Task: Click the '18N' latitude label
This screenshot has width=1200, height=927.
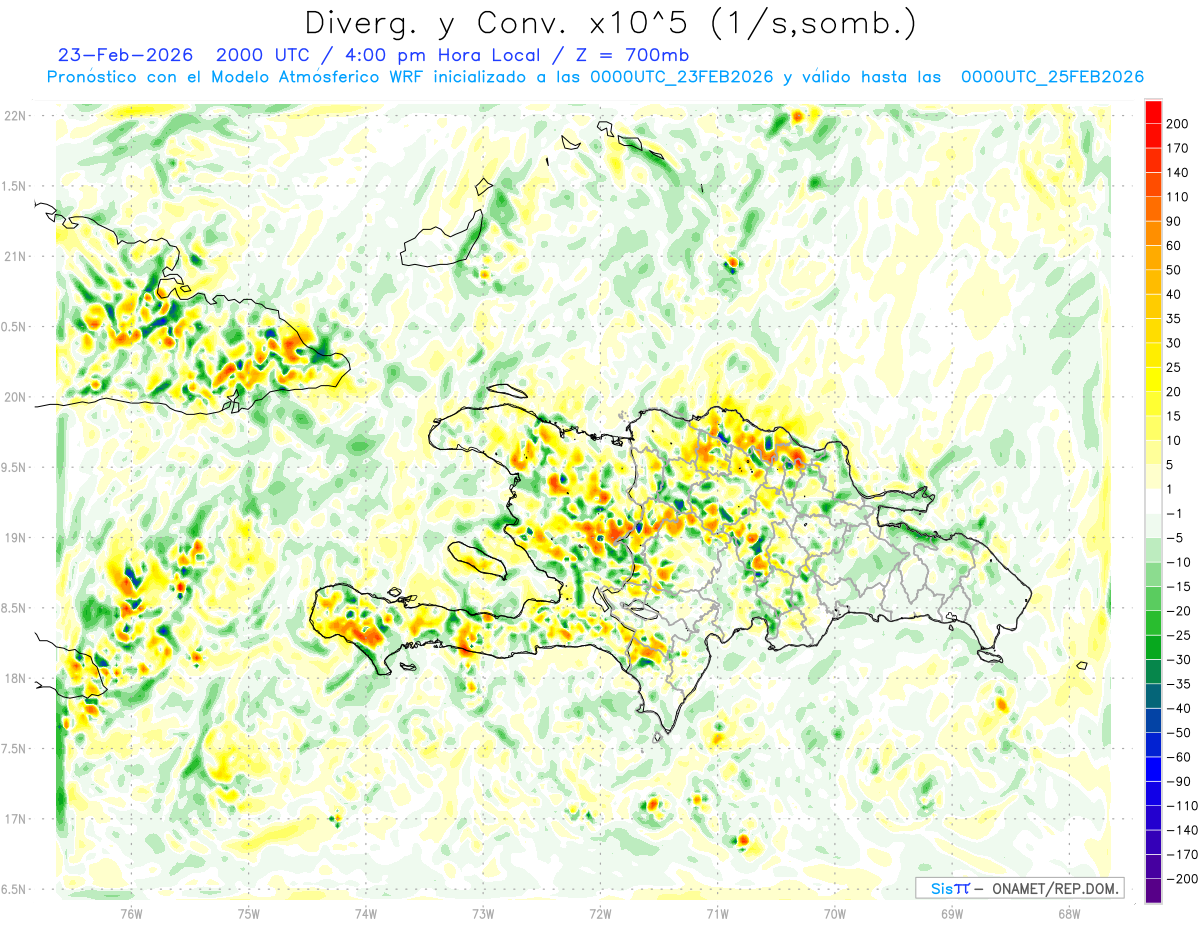Action: (14, 679)
